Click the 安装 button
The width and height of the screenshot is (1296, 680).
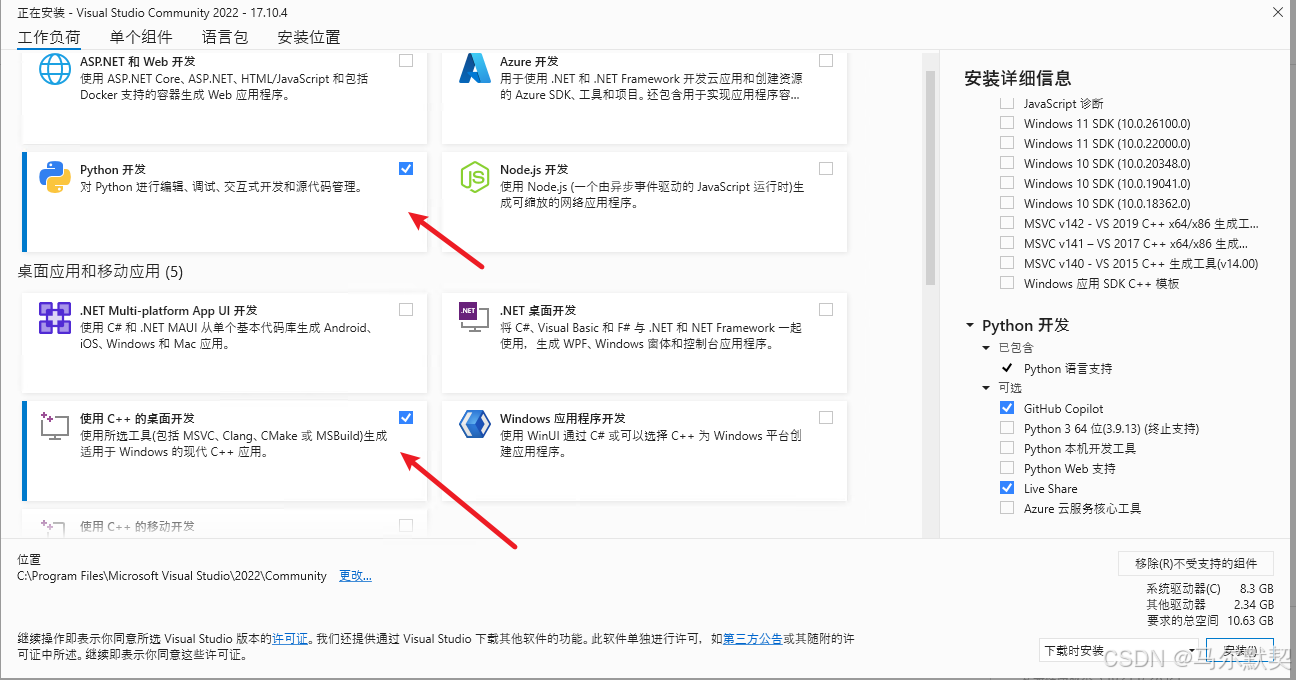pyautogui.click(x=1240, y=650)
